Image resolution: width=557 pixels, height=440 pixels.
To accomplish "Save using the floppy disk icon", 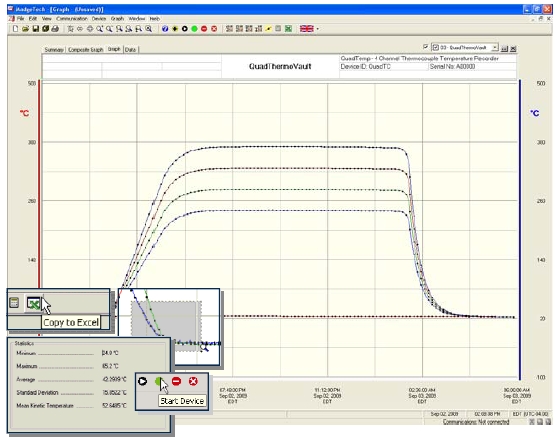I will coord(36,29).
